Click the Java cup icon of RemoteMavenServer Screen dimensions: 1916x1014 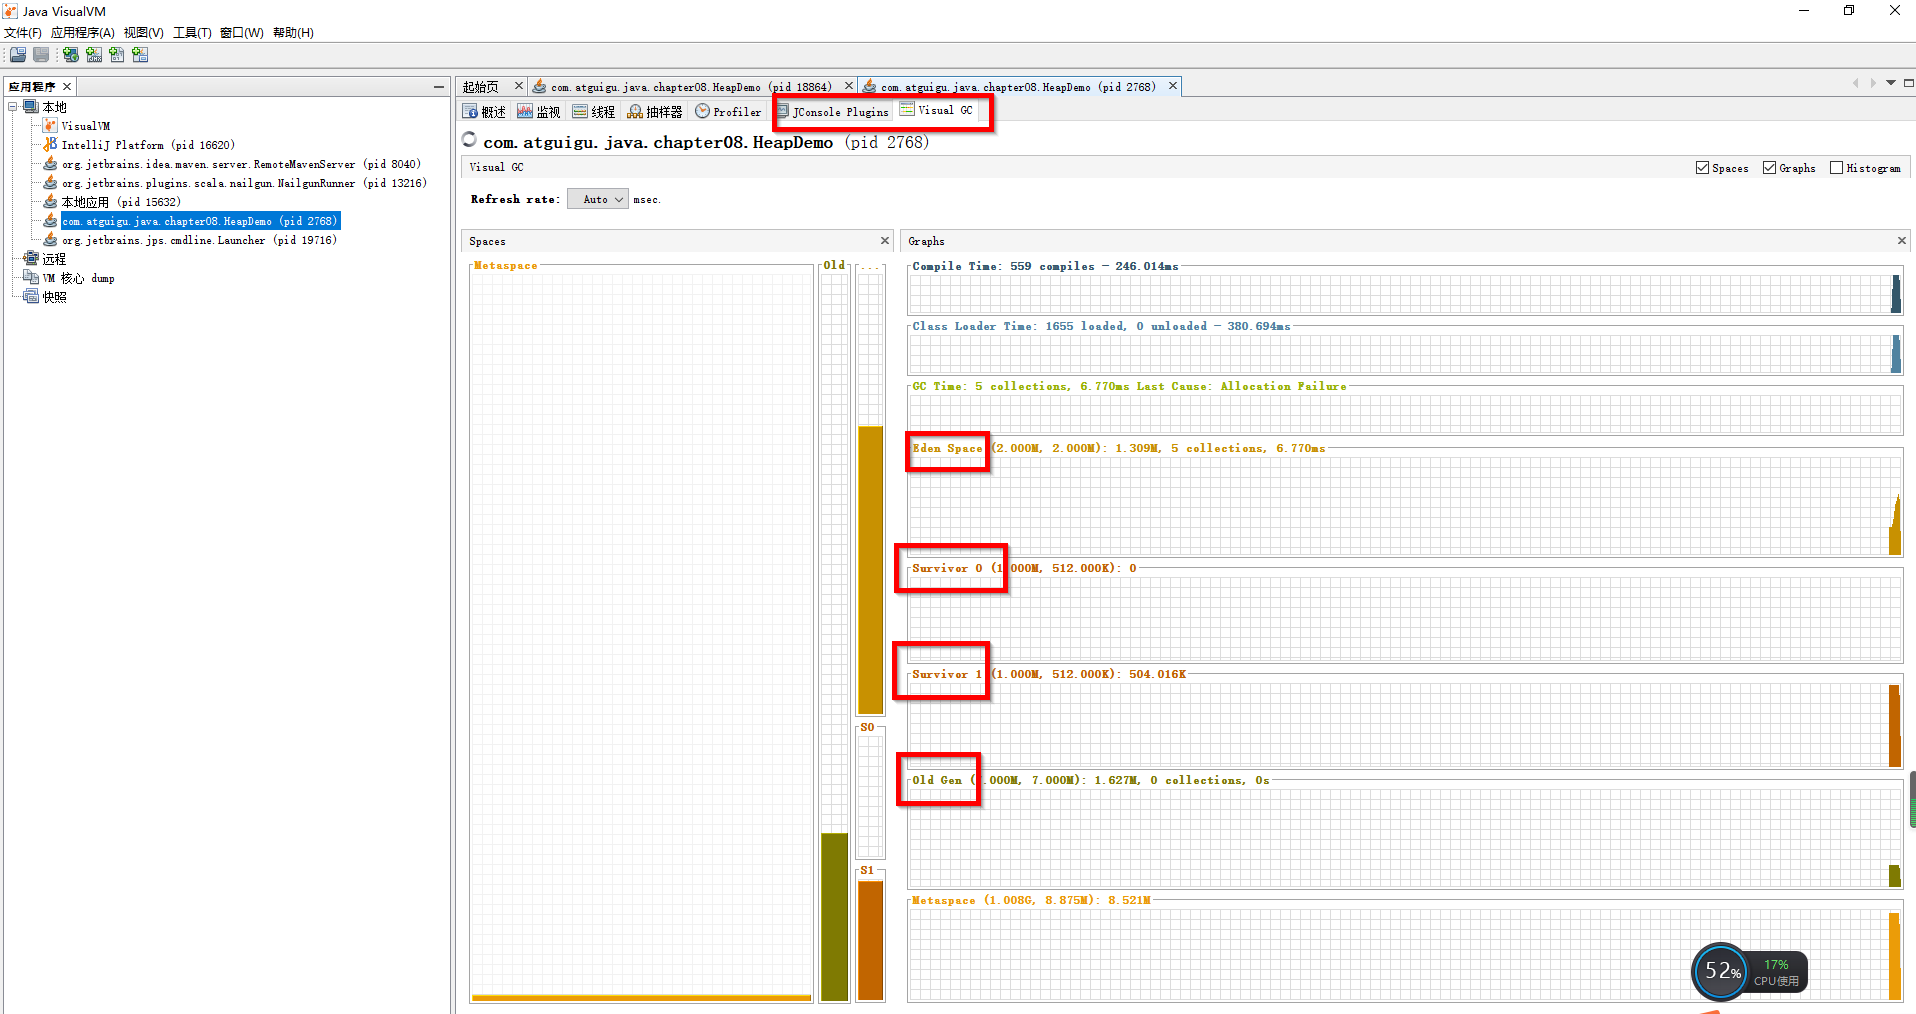click(x=50, y=163)
